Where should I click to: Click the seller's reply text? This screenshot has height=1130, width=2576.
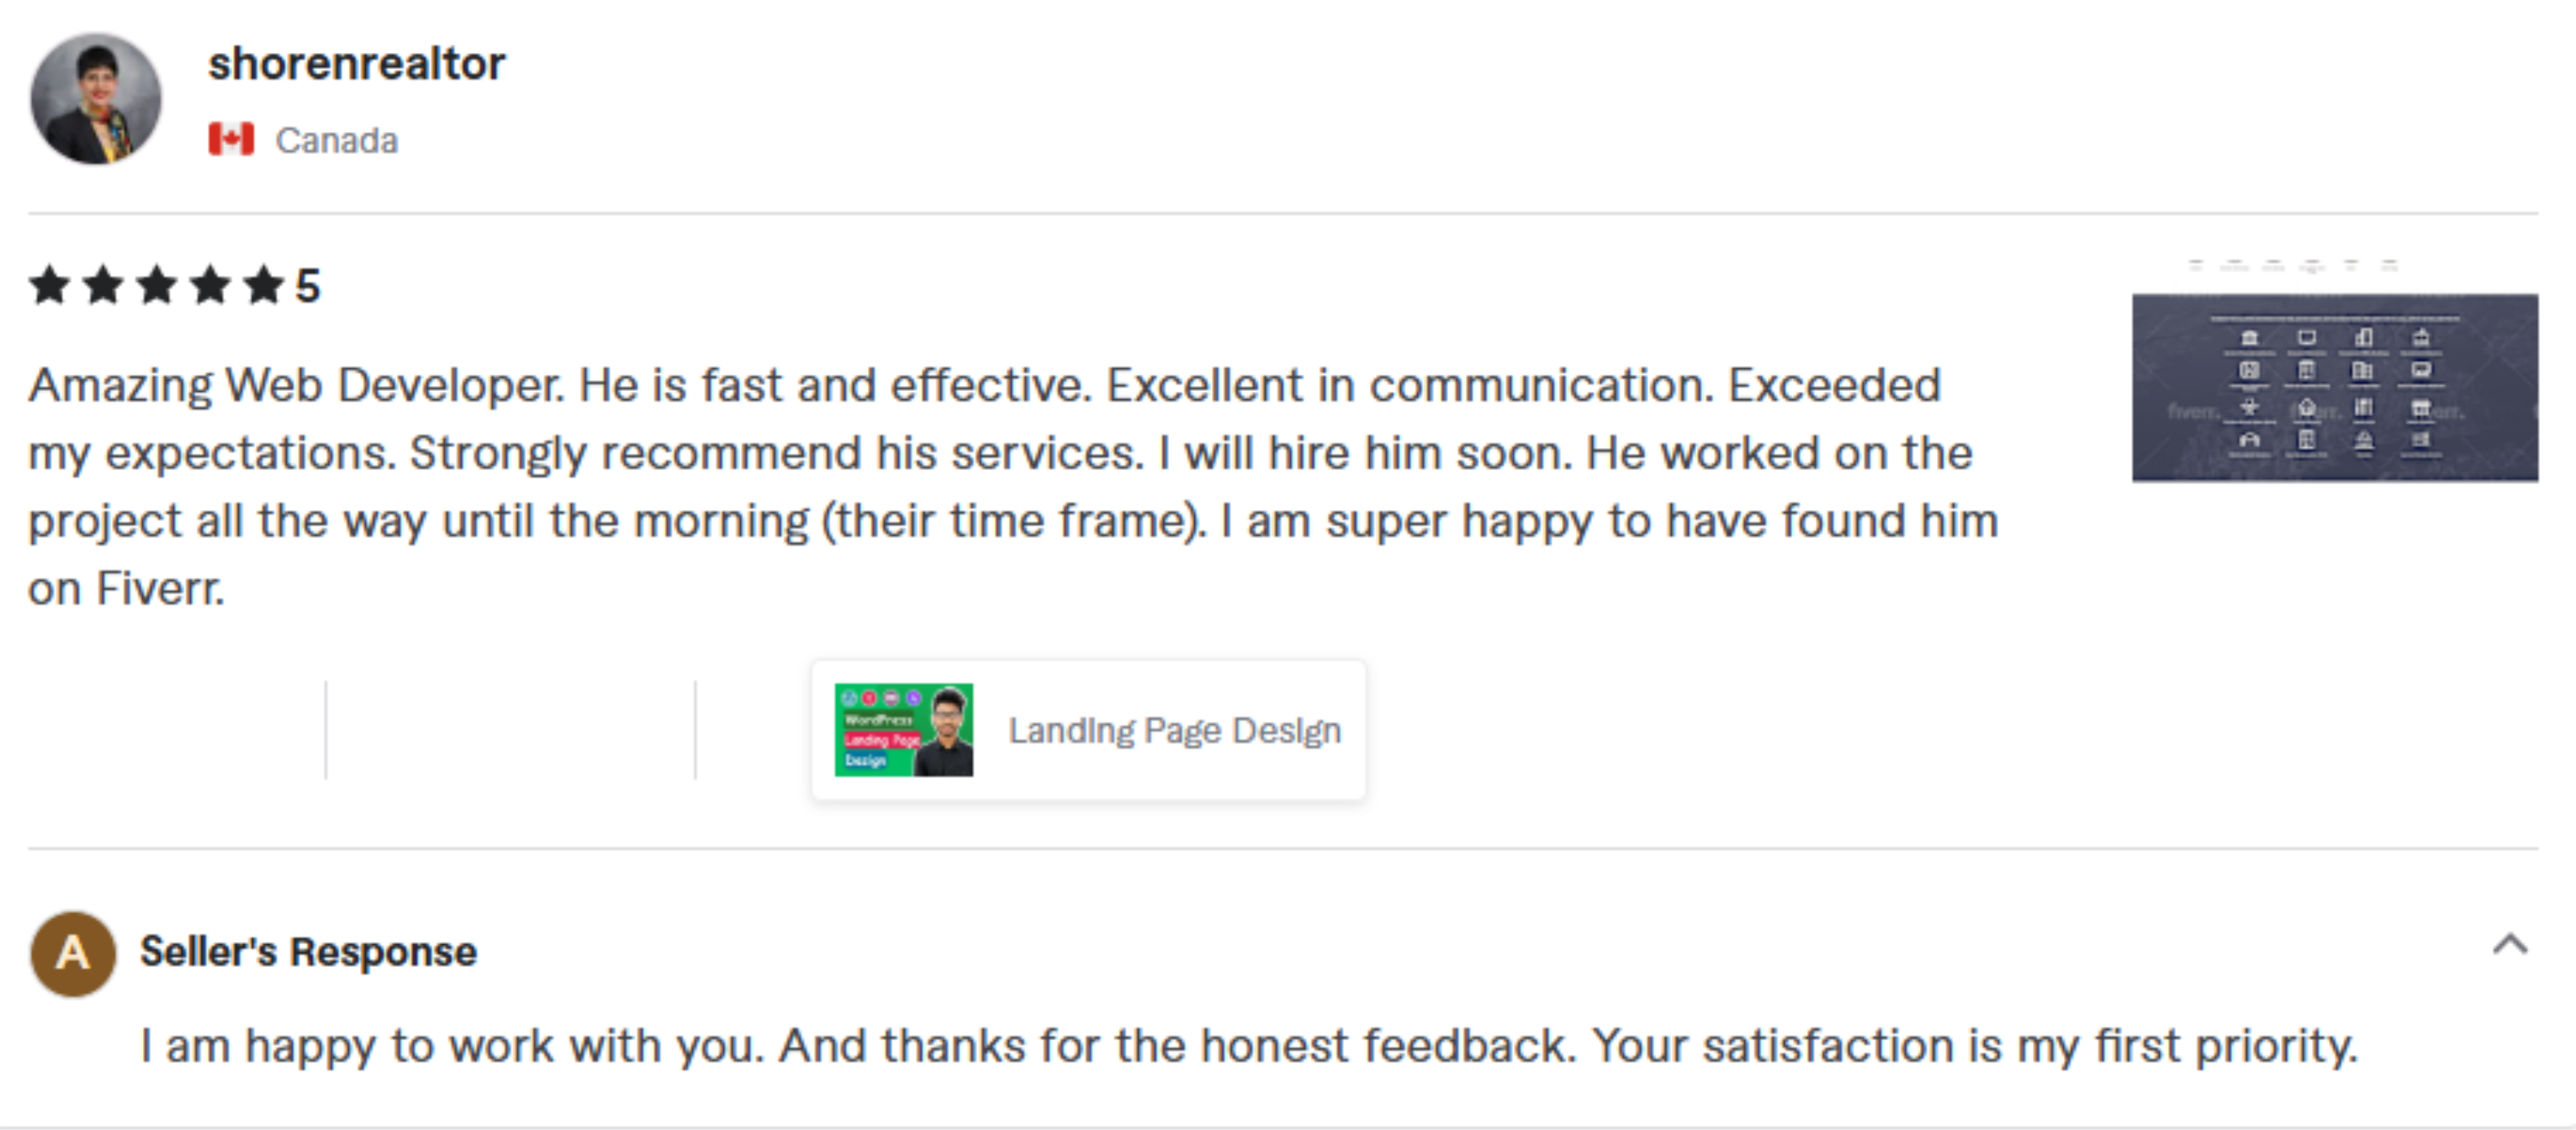point(1248,1047)
